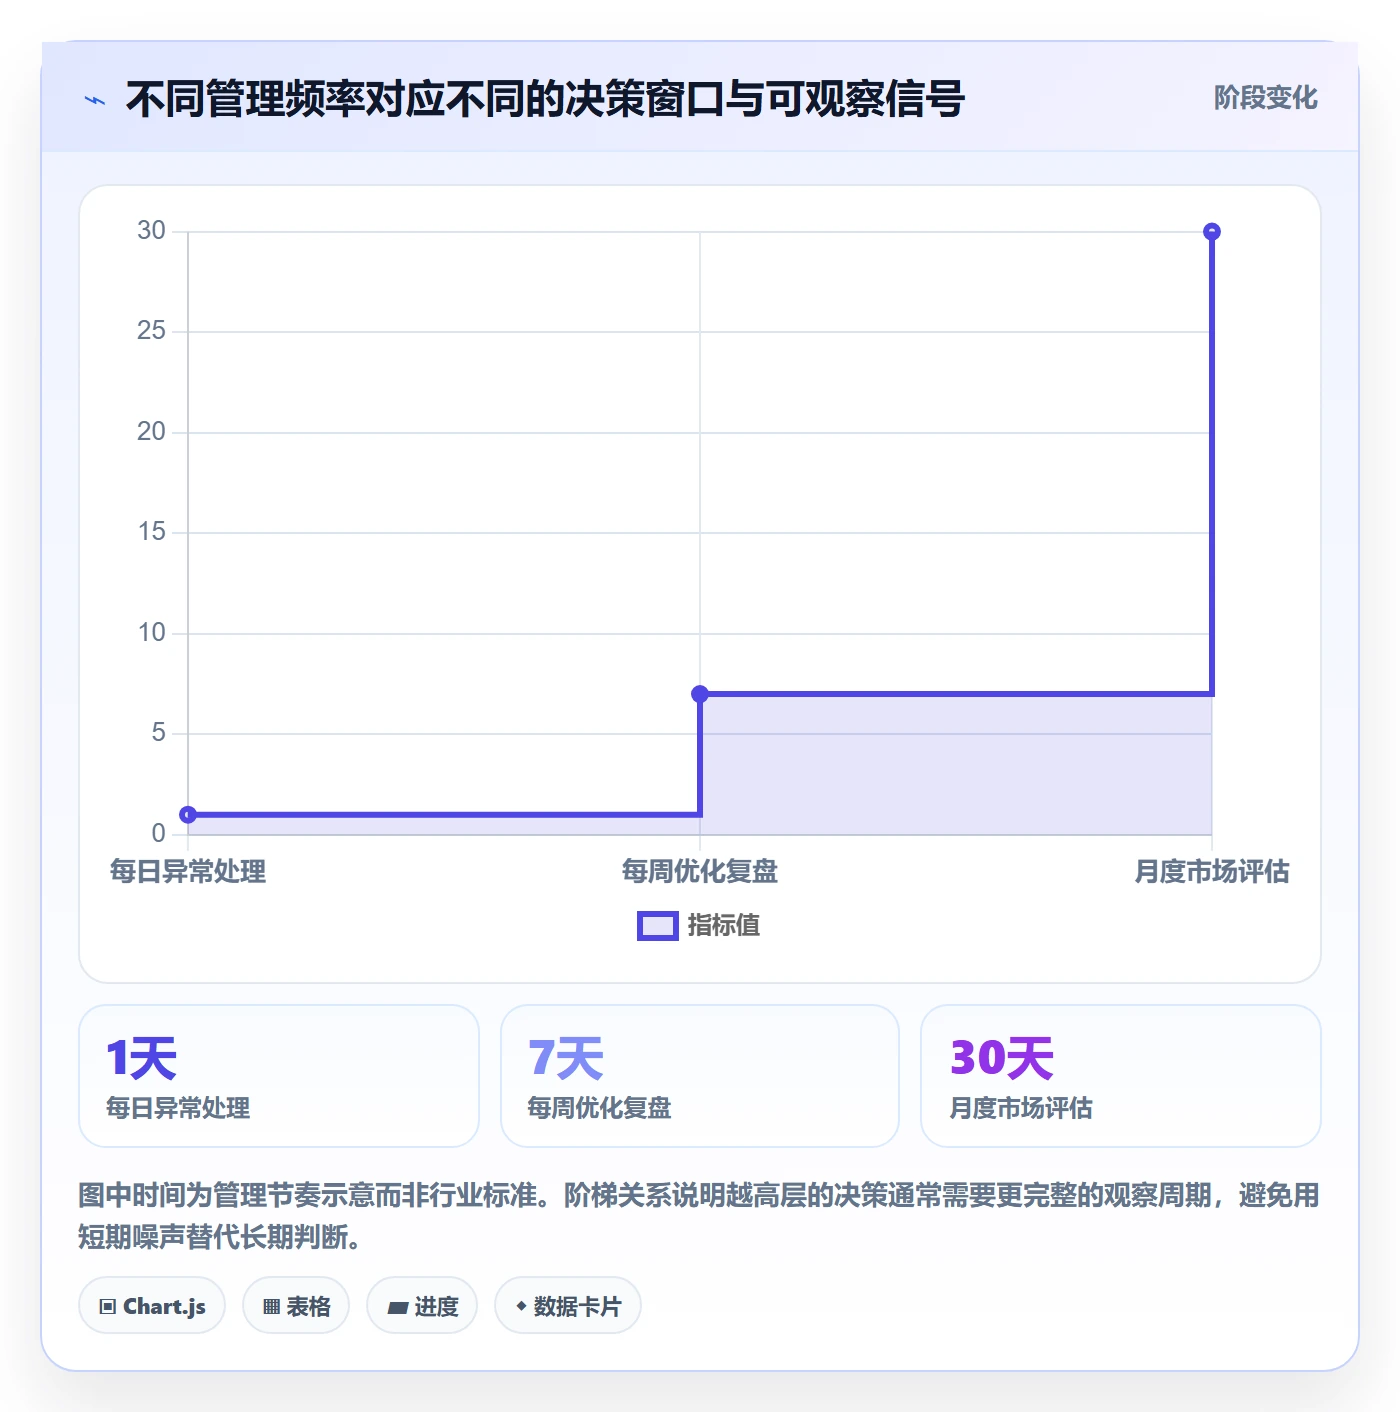This screenshot has width=1400, height=1412.
Task: Click the y-axis value 20
Action: 151,432
